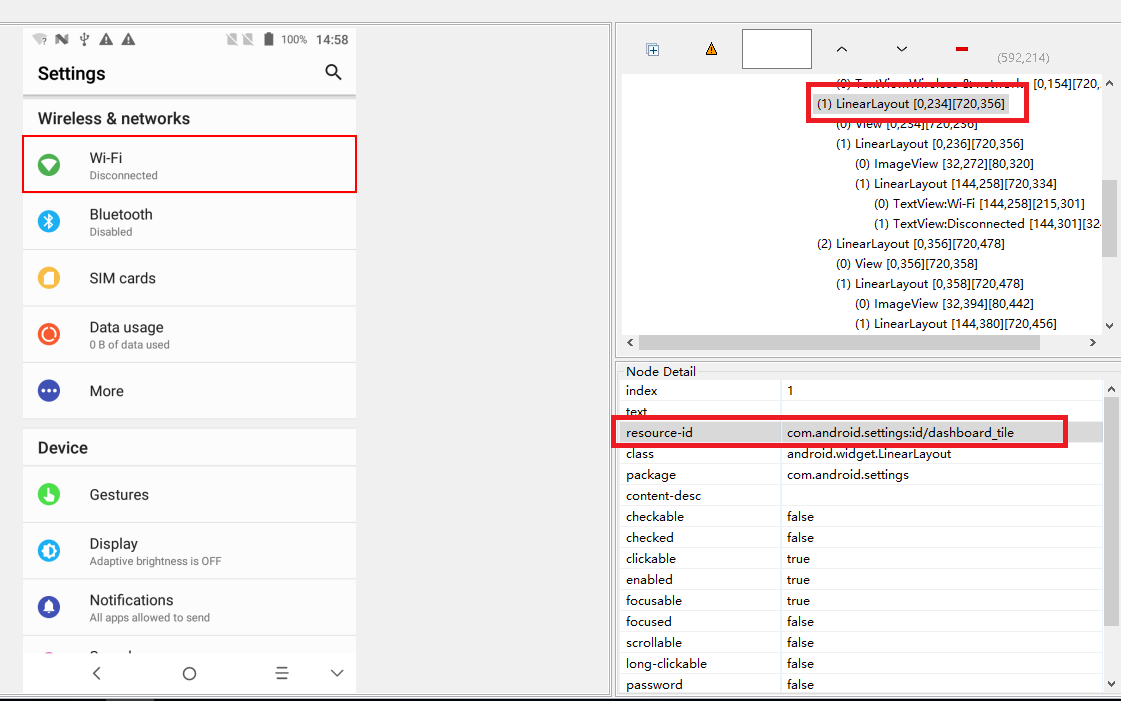Image resolution: width=1121 pixels, height=701 pixels.
Task: Click the chevron arrow in the navigation bar
Action: coord(336,673)
